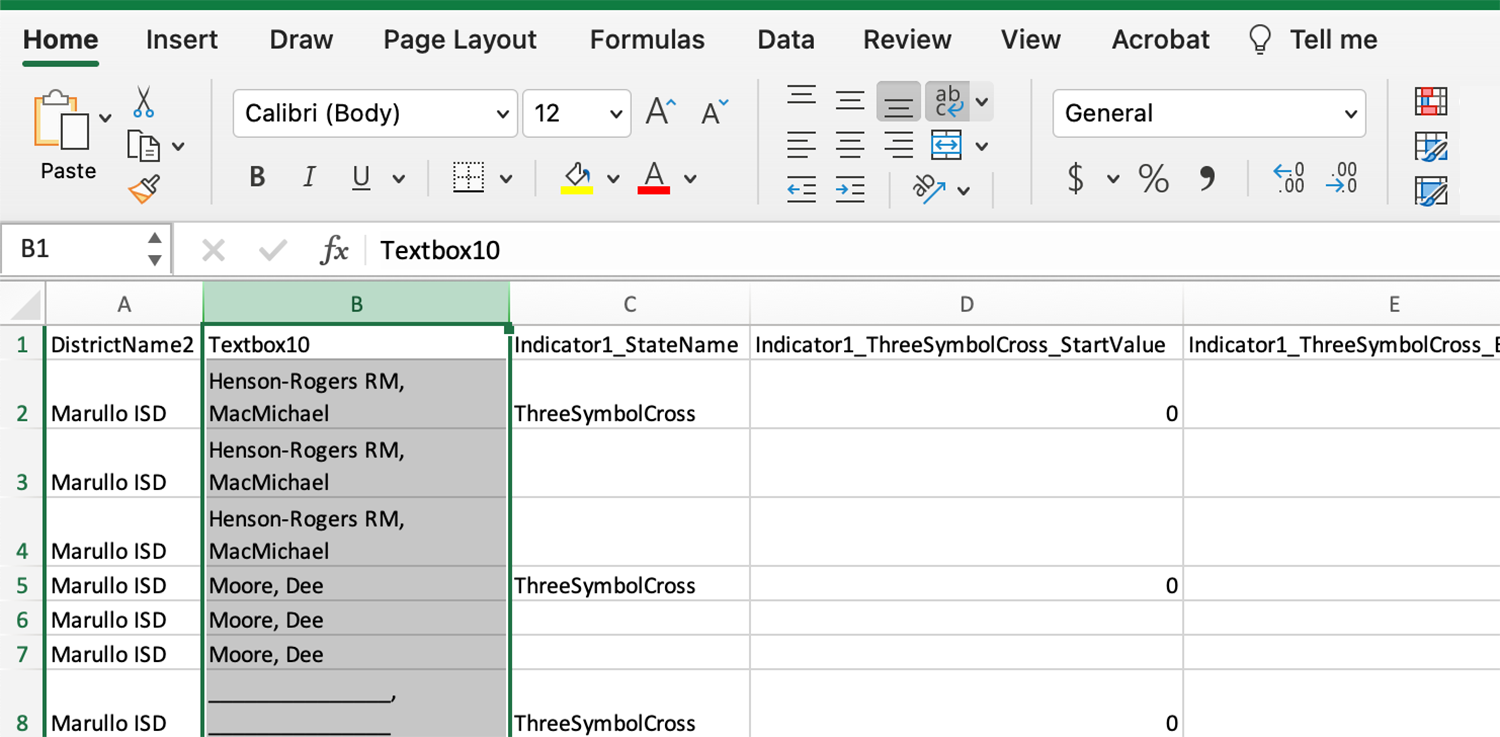Click the Paste clipboard icon

click(62, 122)
